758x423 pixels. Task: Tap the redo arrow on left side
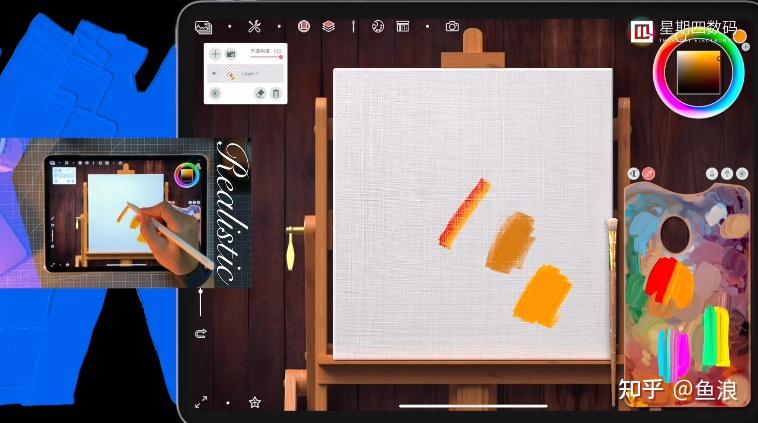201,333
